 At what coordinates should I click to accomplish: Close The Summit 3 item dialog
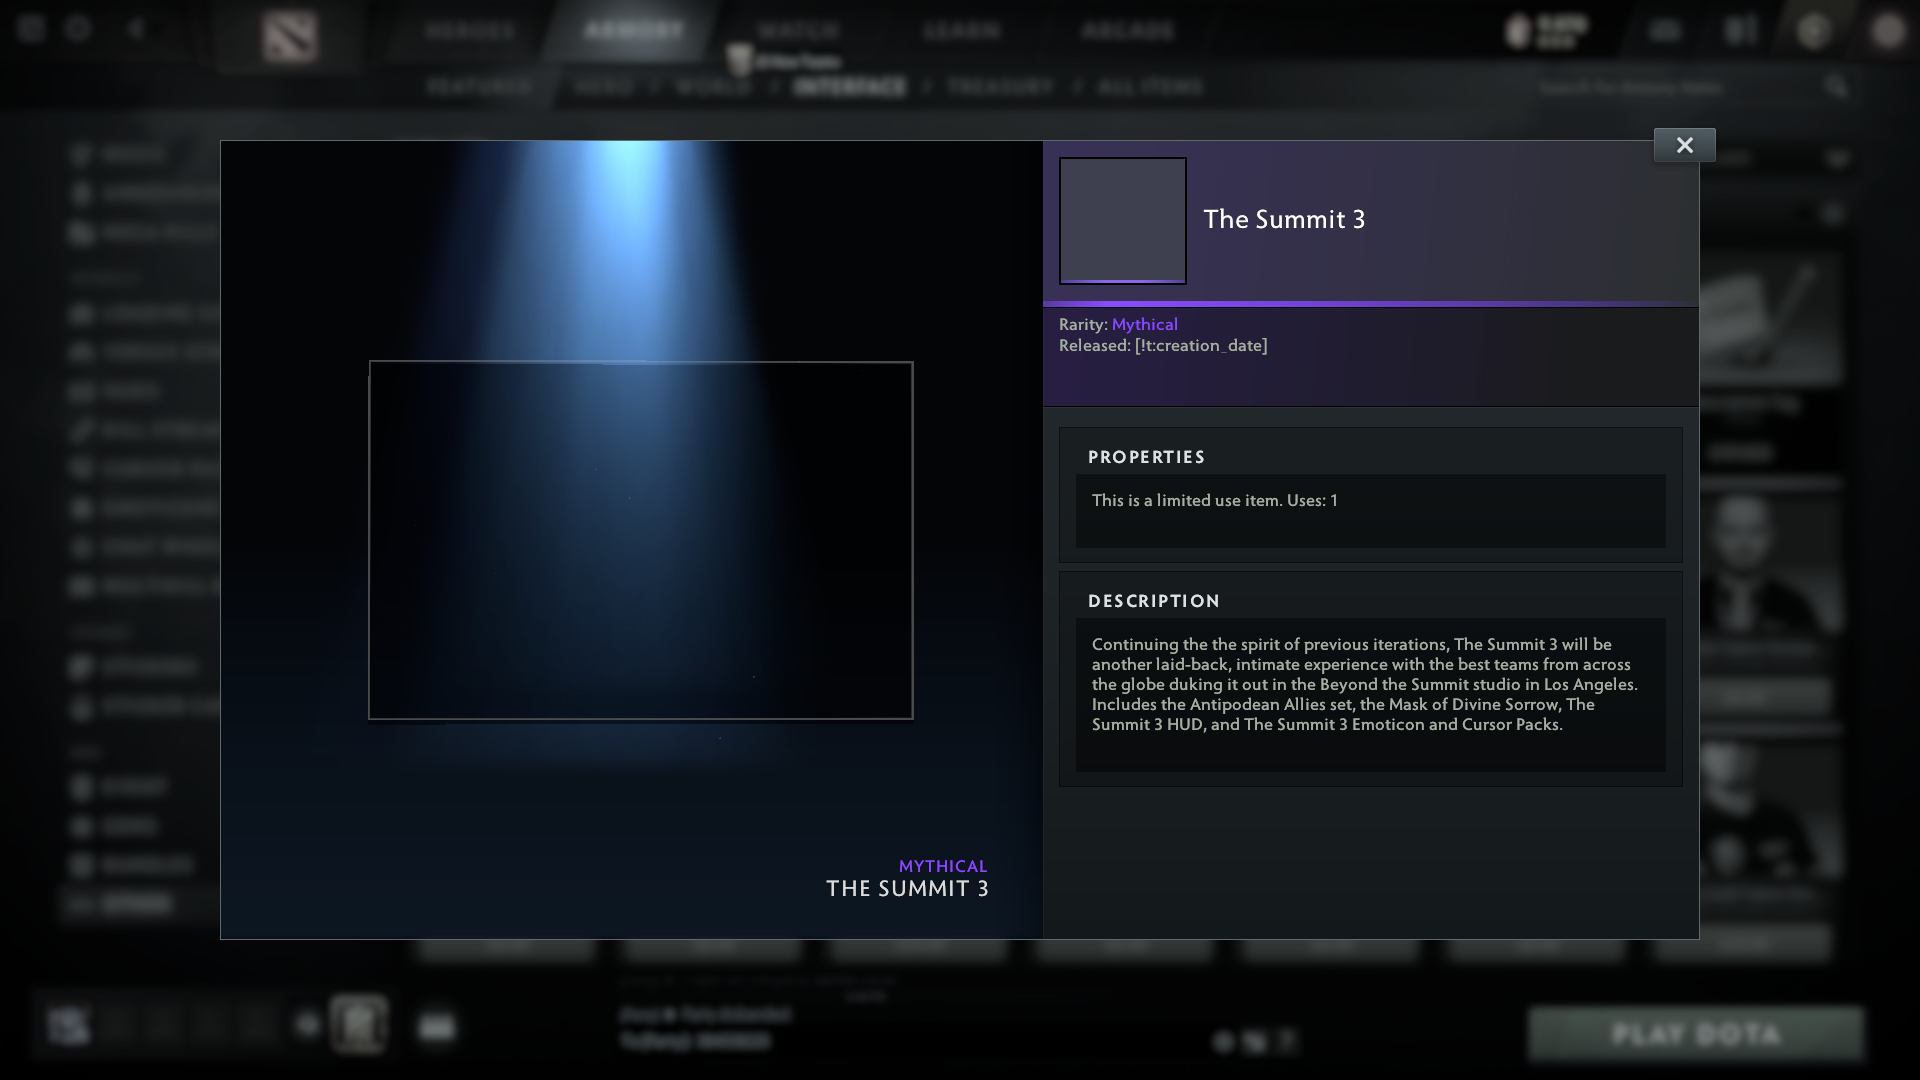tap(1684, 144)
